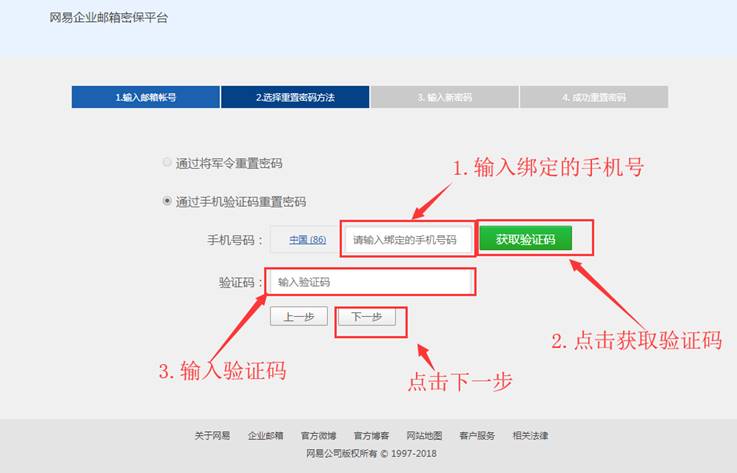Click the green 获取验证码 button
This screenshot has height=473, width=737.
pyautogui.click(x=525, y=239)
